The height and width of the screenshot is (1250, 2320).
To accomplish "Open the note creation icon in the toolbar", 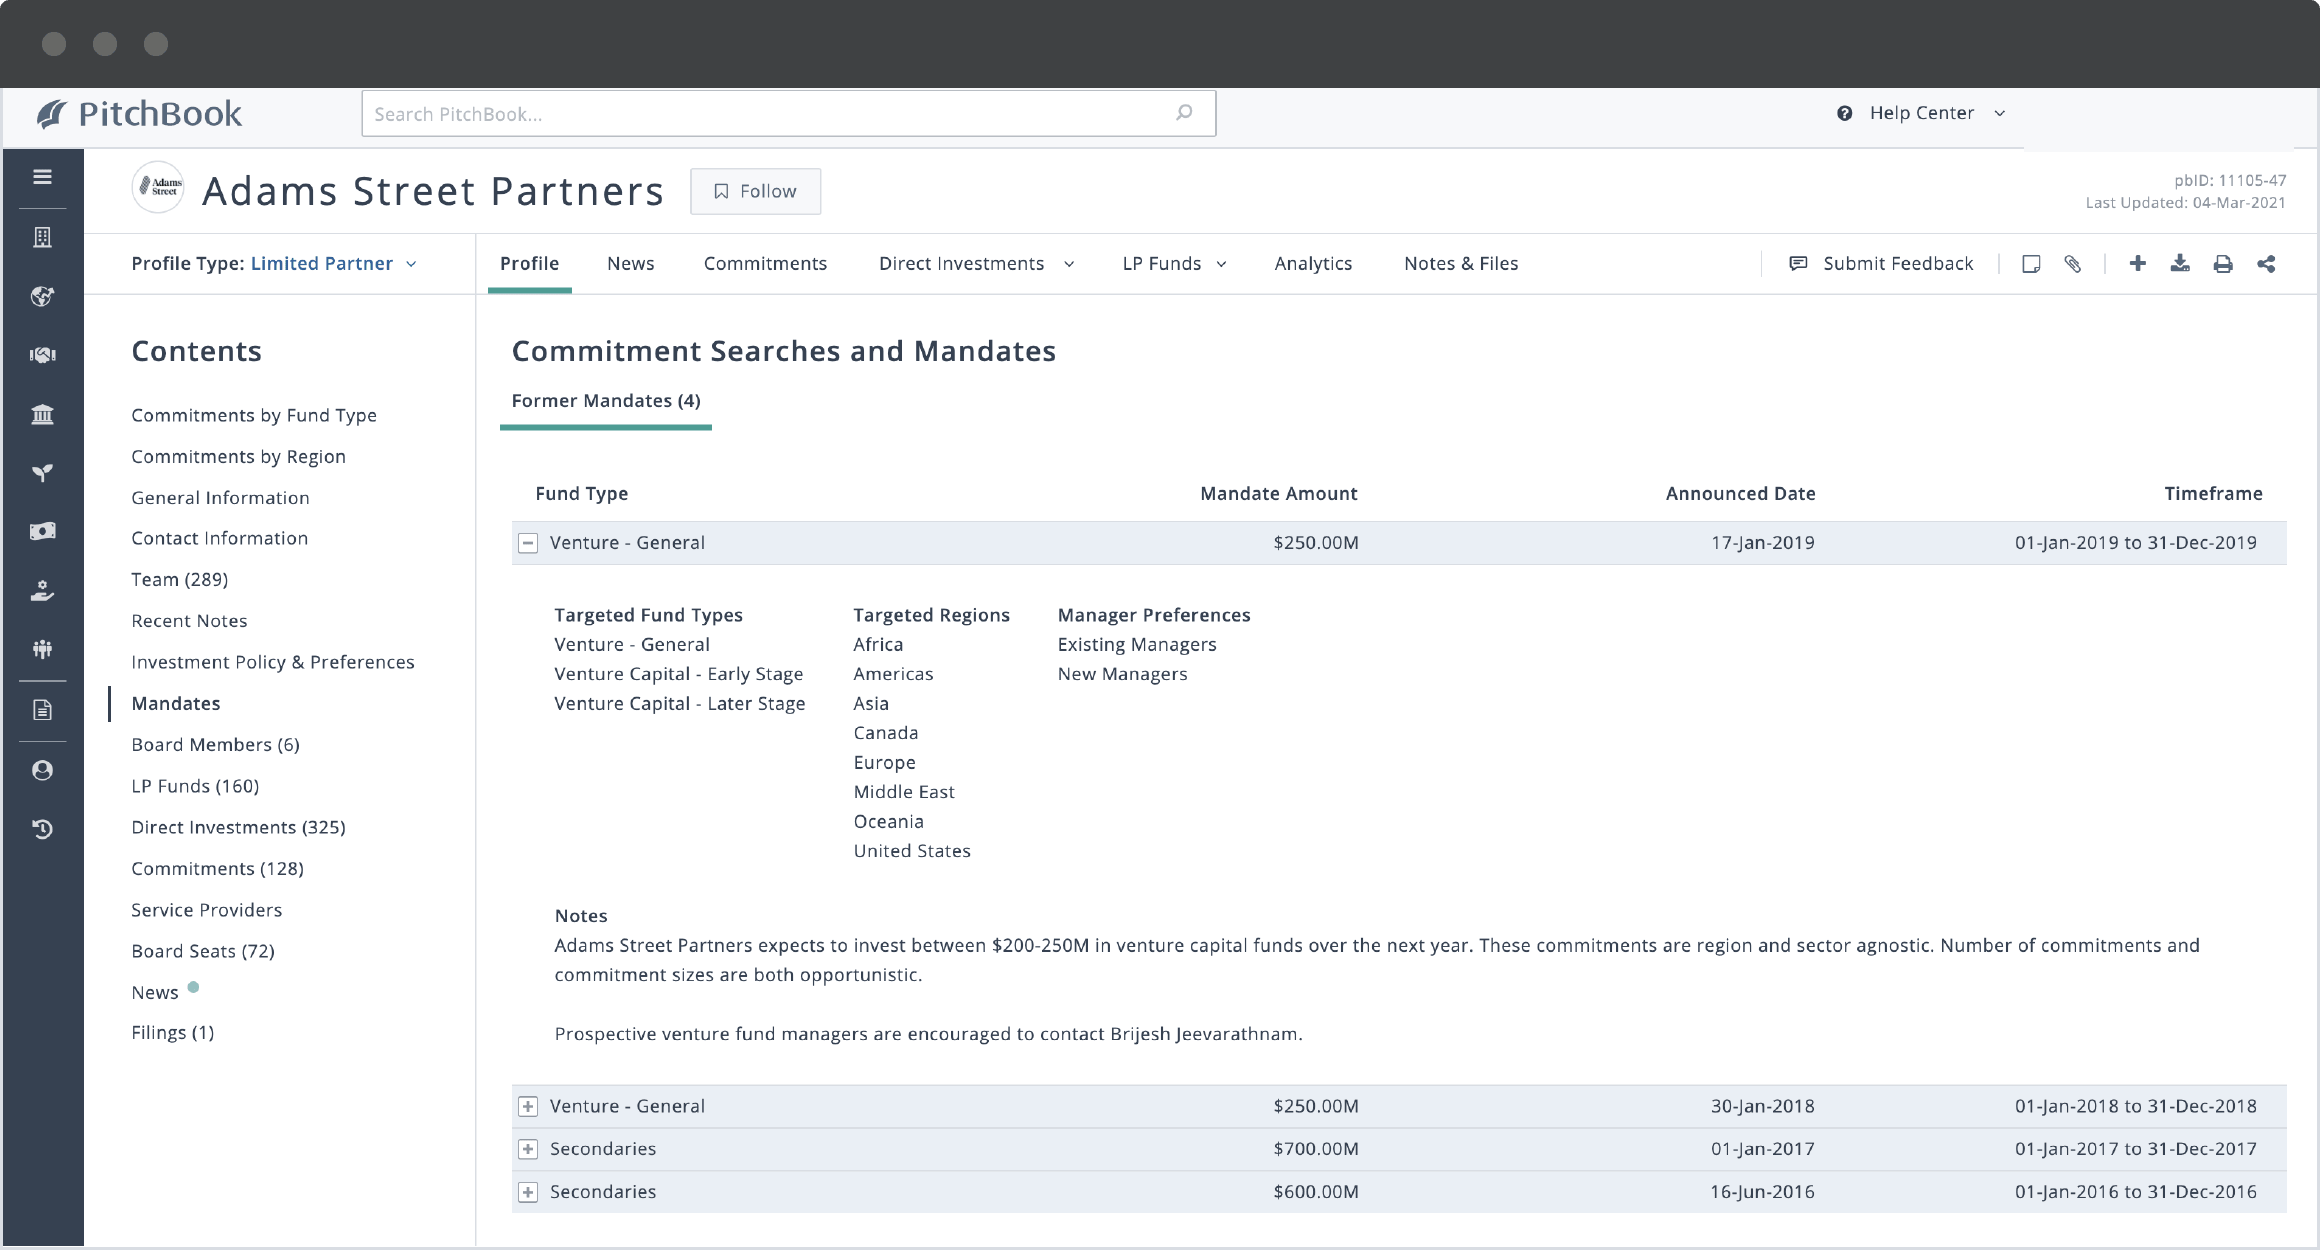I will tap(2031, 263).
